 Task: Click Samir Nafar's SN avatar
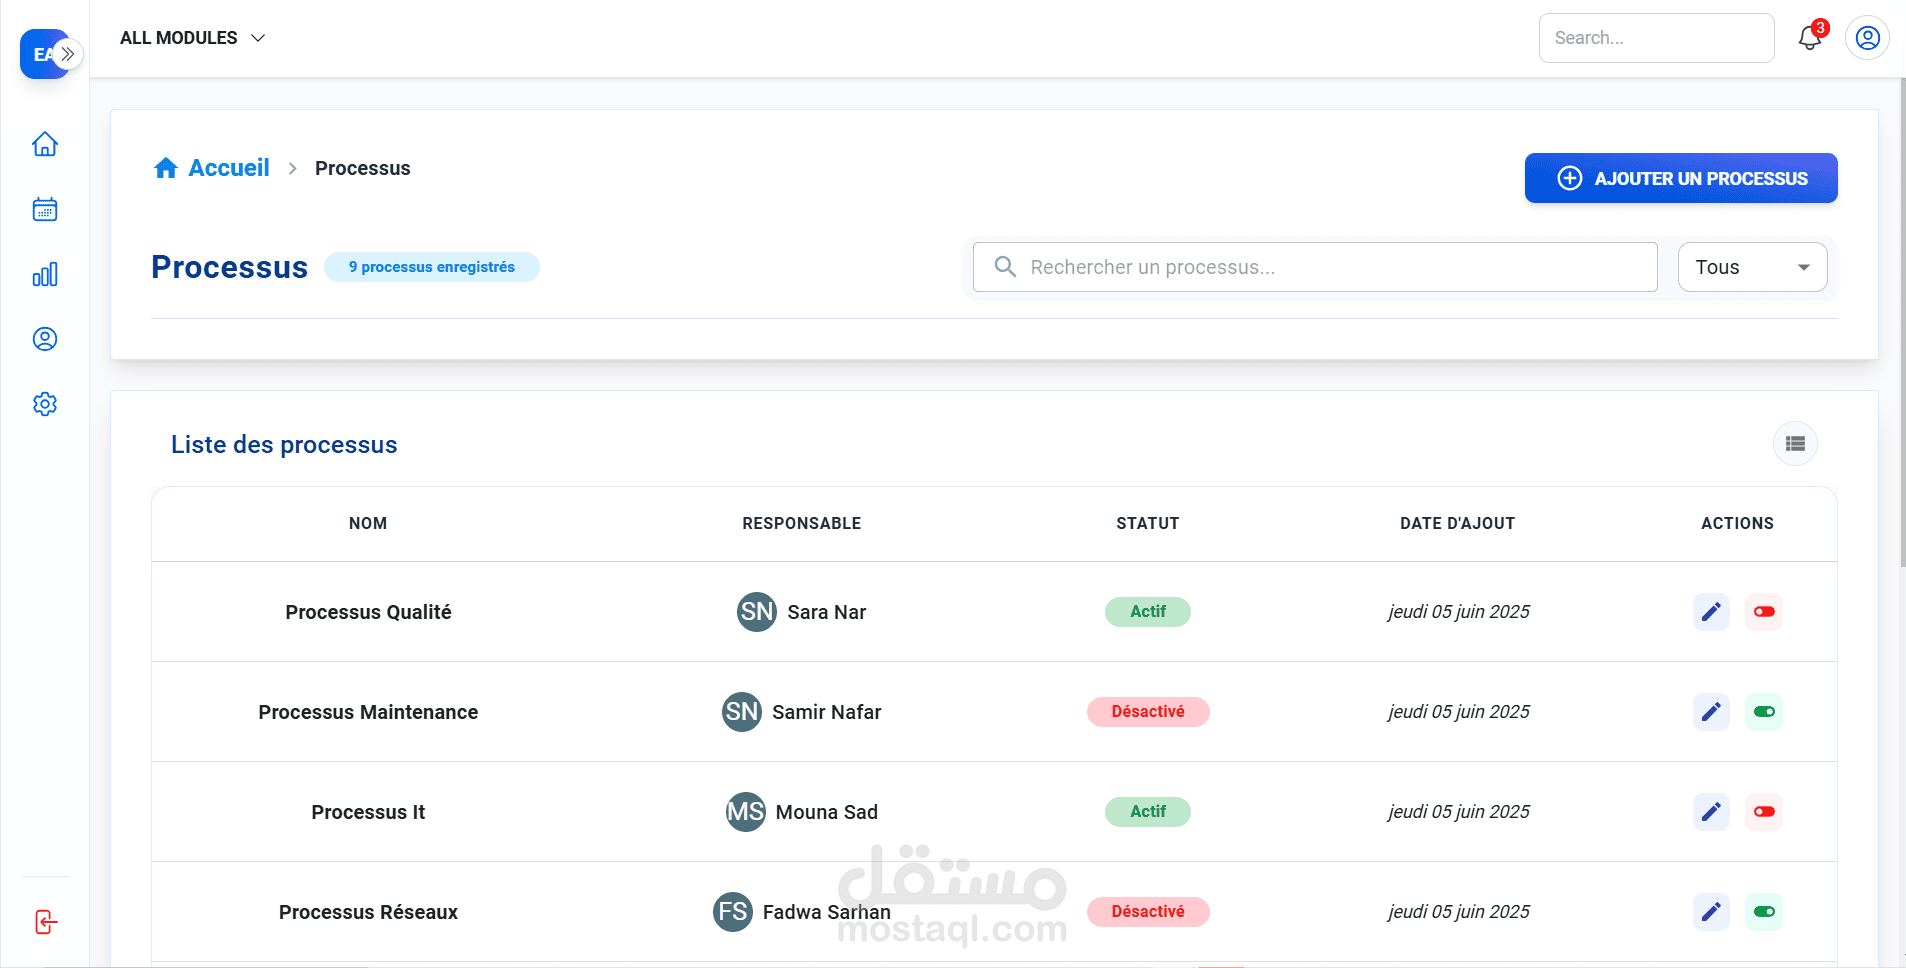tap(742, 712)
